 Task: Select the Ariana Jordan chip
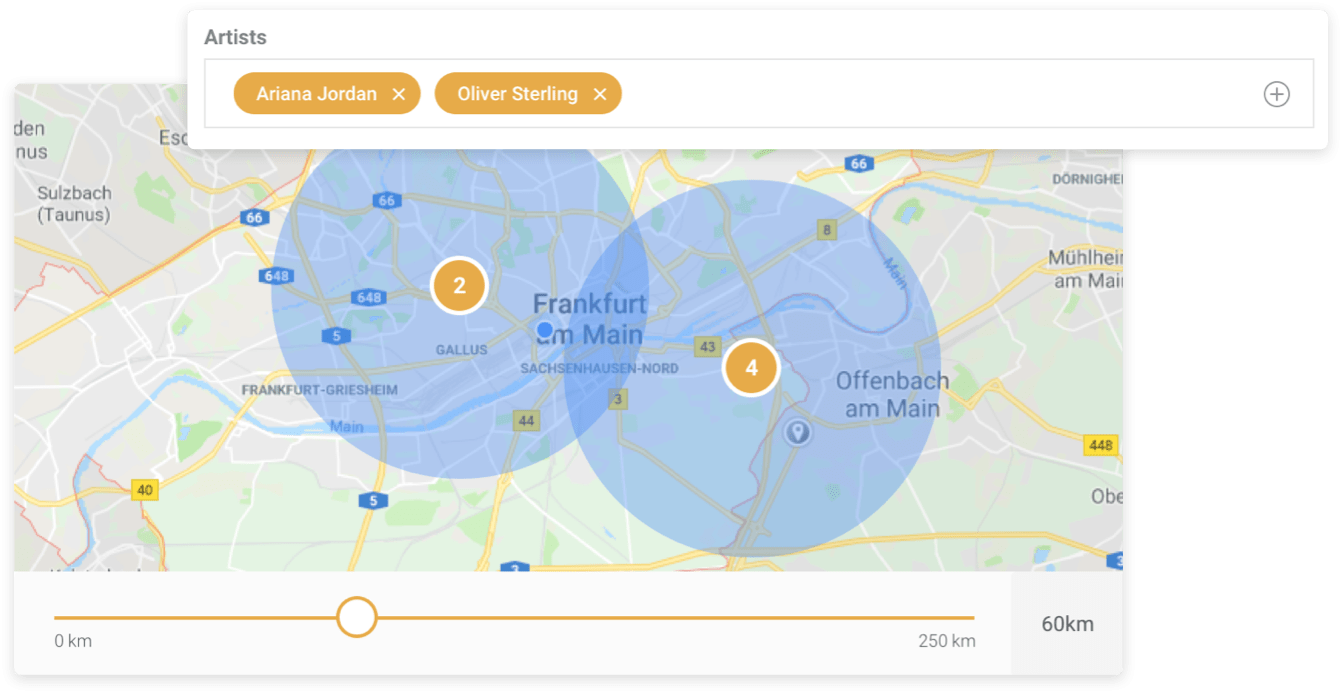327,94
